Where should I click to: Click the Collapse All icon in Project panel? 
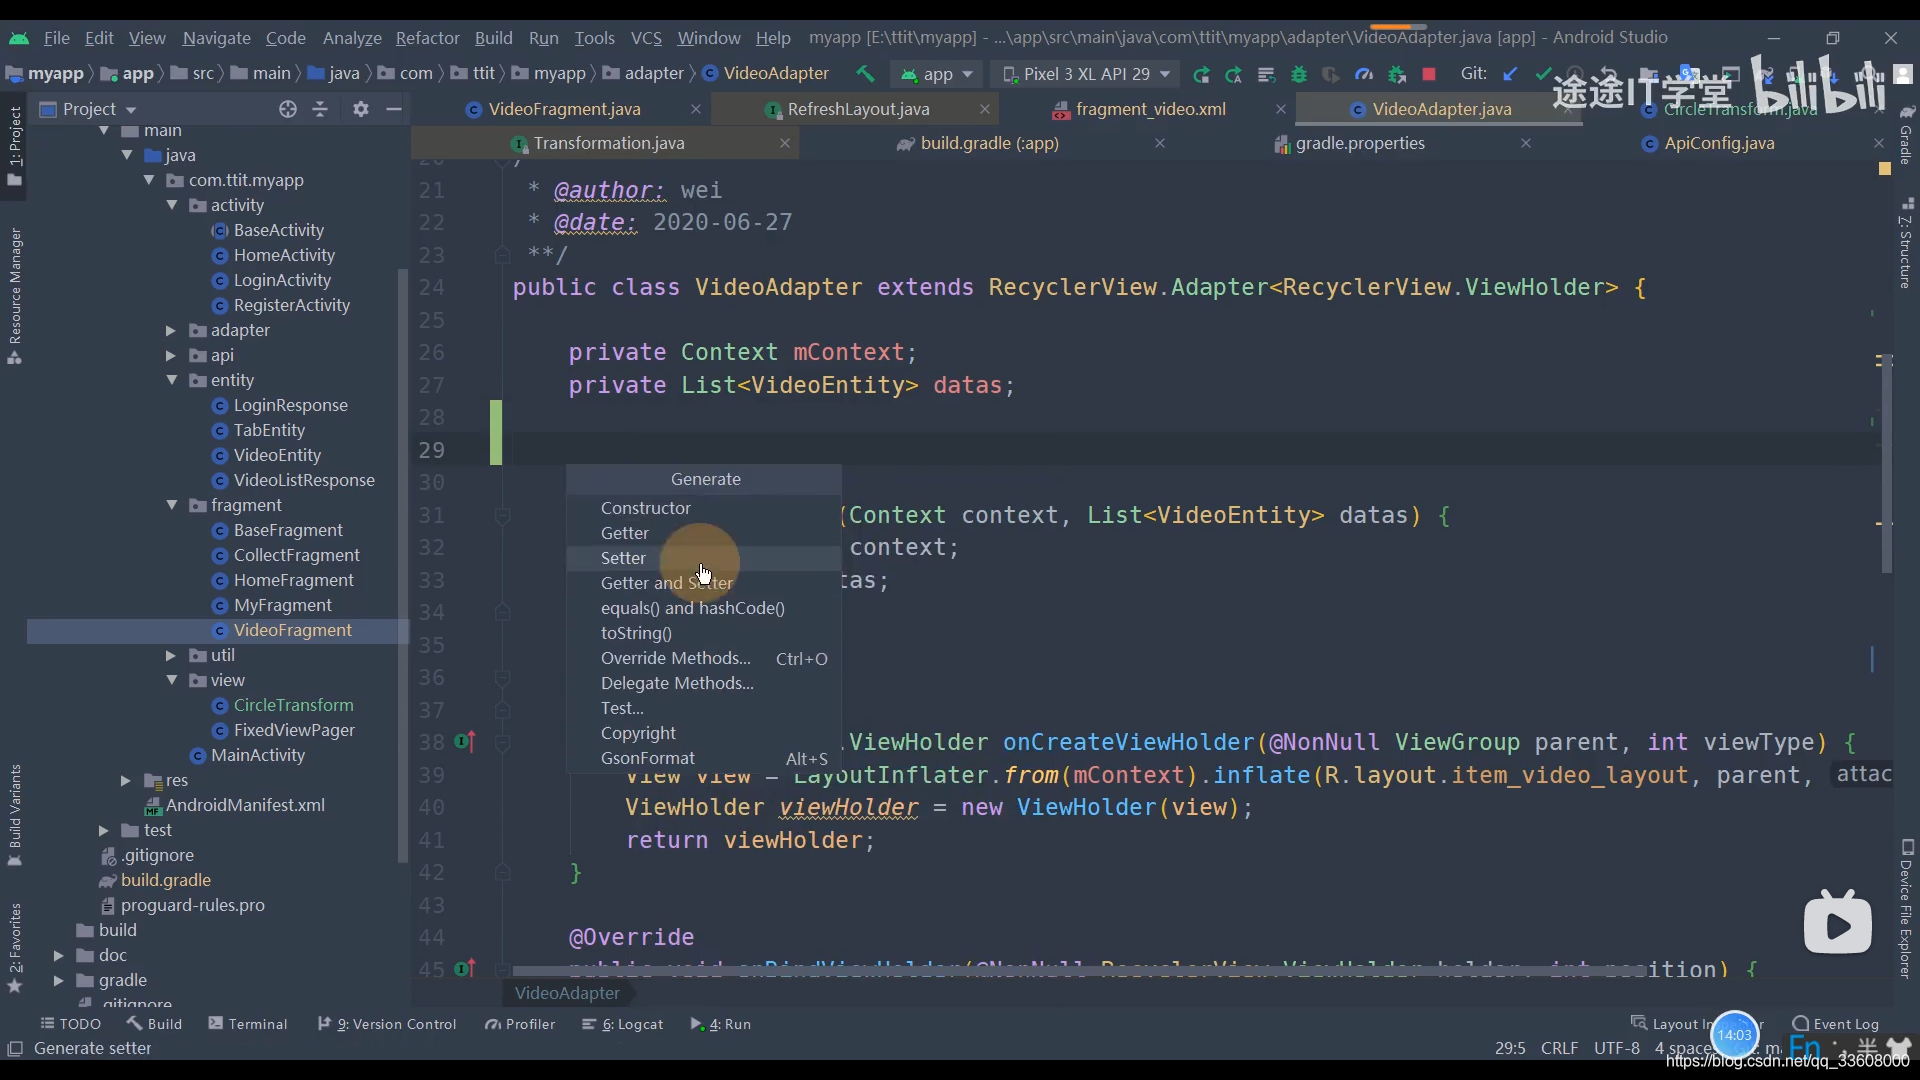(x=320, y=109)
